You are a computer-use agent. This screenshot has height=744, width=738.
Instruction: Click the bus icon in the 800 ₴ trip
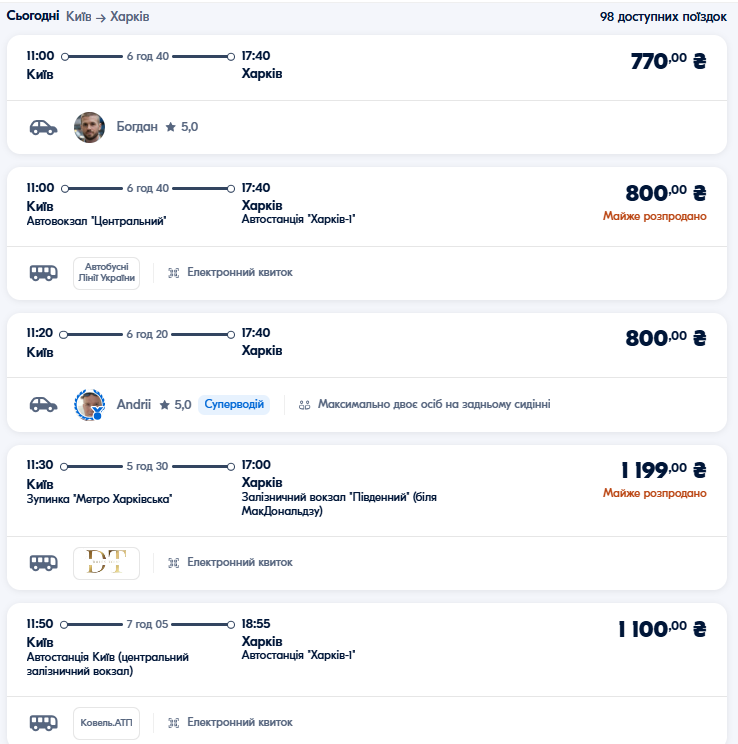[x=43, y=272]
